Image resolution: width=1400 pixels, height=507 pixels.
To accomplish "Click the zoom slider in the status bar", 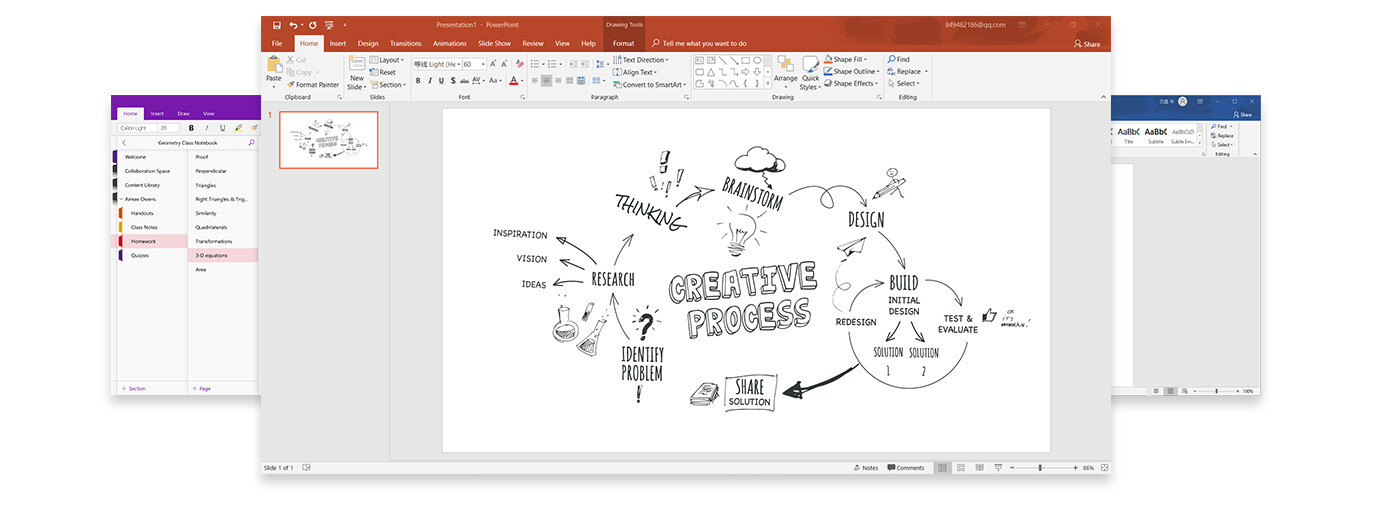I will [x=1040, y=468].
